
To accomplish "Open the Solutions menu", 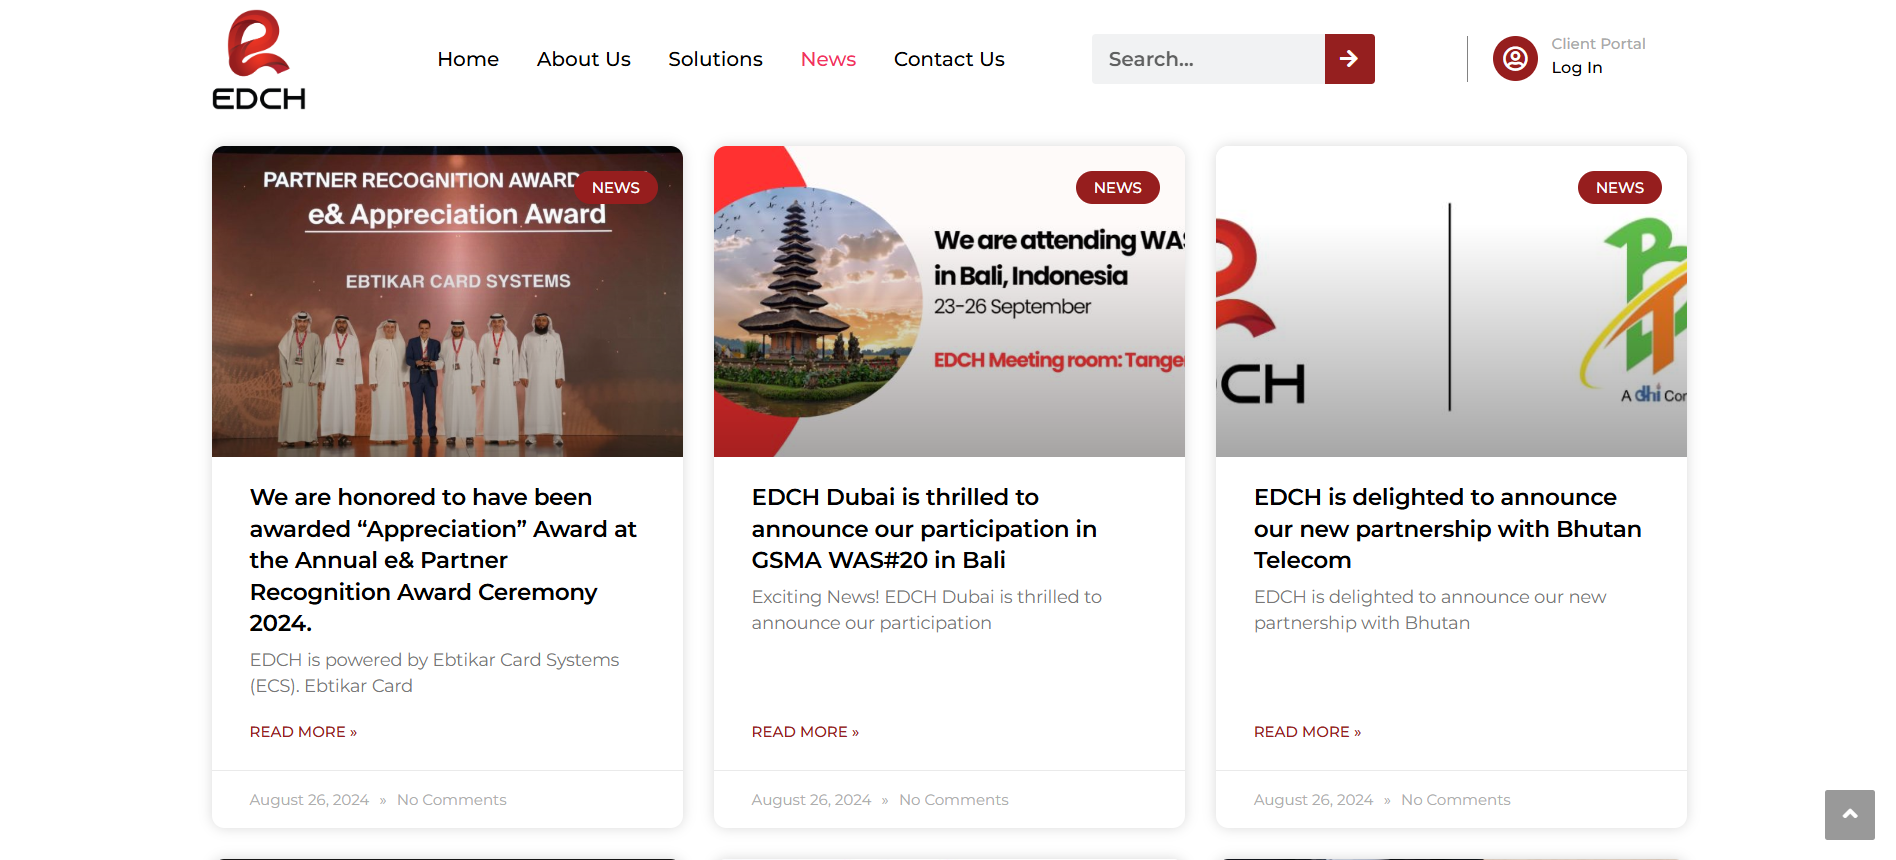I will [716, 59].
